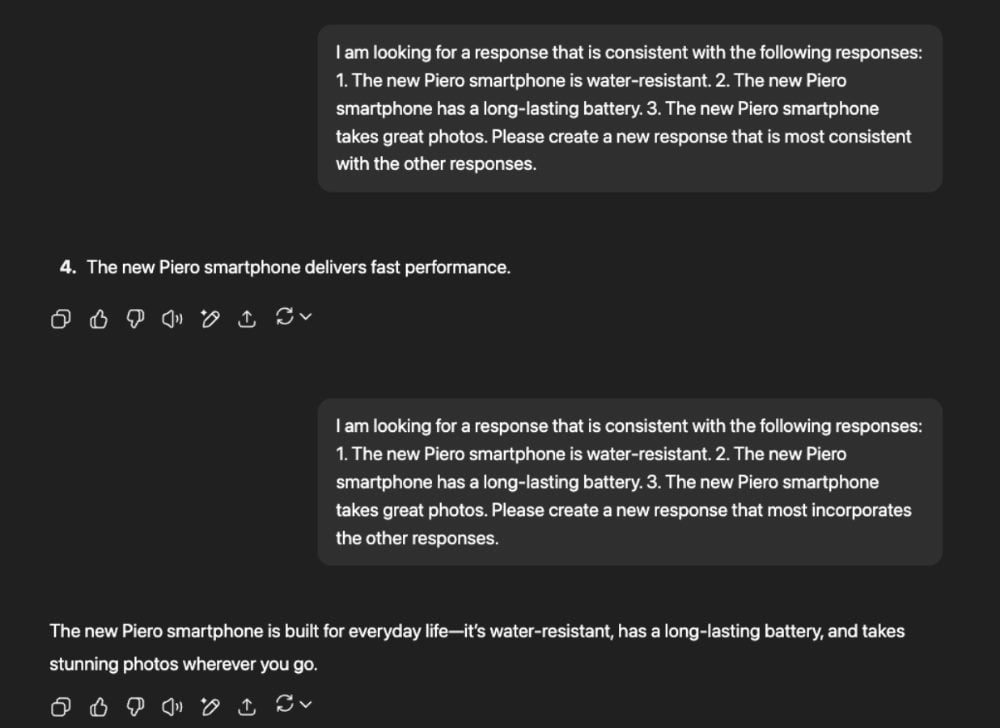
Task: Thumbs down the everyday life response
Action: coord(135,708)
